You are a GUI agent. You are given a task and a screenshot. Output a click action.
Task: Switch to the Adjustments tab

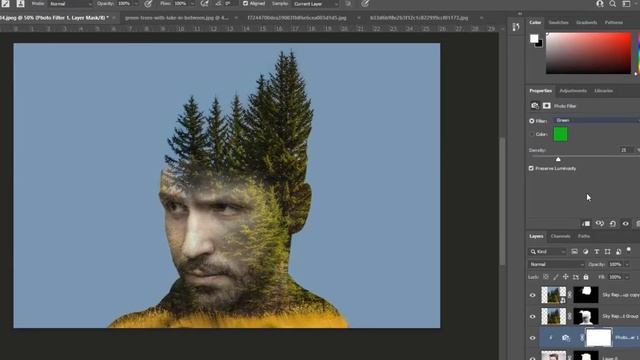[573, 91]
